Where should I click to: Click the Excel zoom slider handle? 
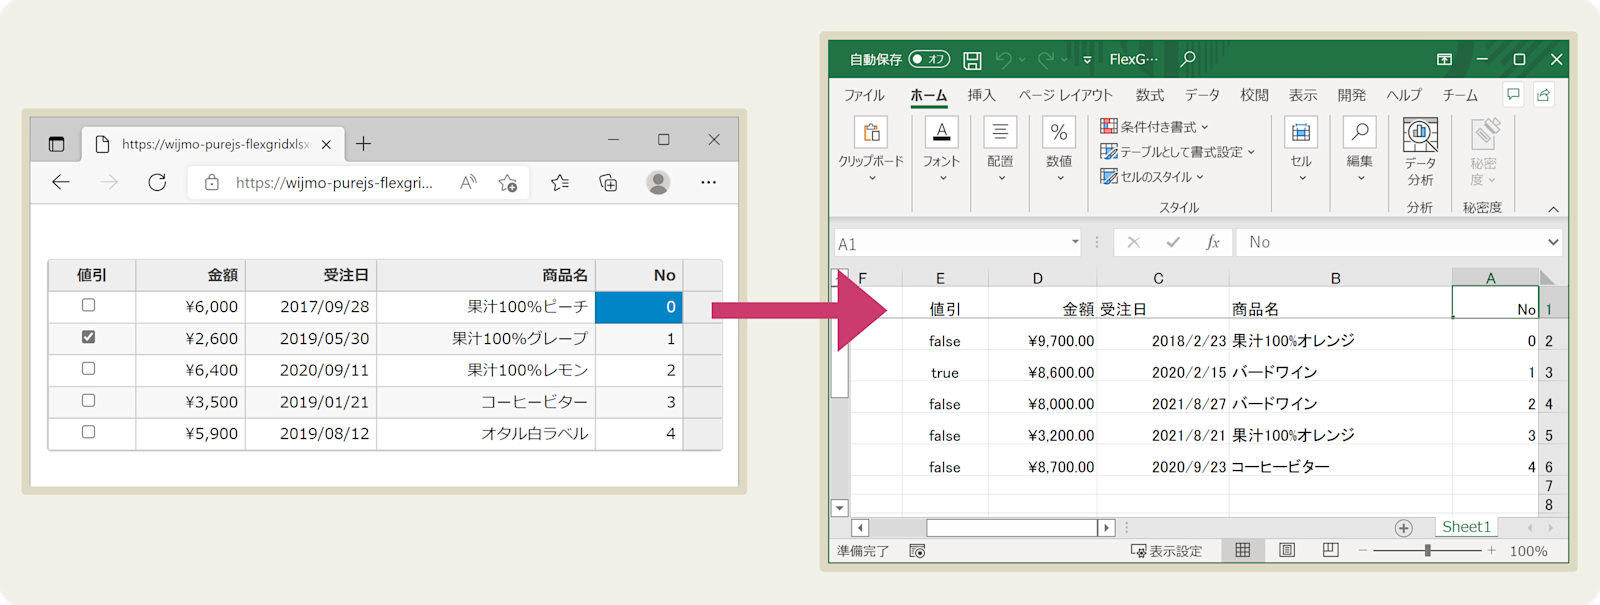coord(1428,551)
